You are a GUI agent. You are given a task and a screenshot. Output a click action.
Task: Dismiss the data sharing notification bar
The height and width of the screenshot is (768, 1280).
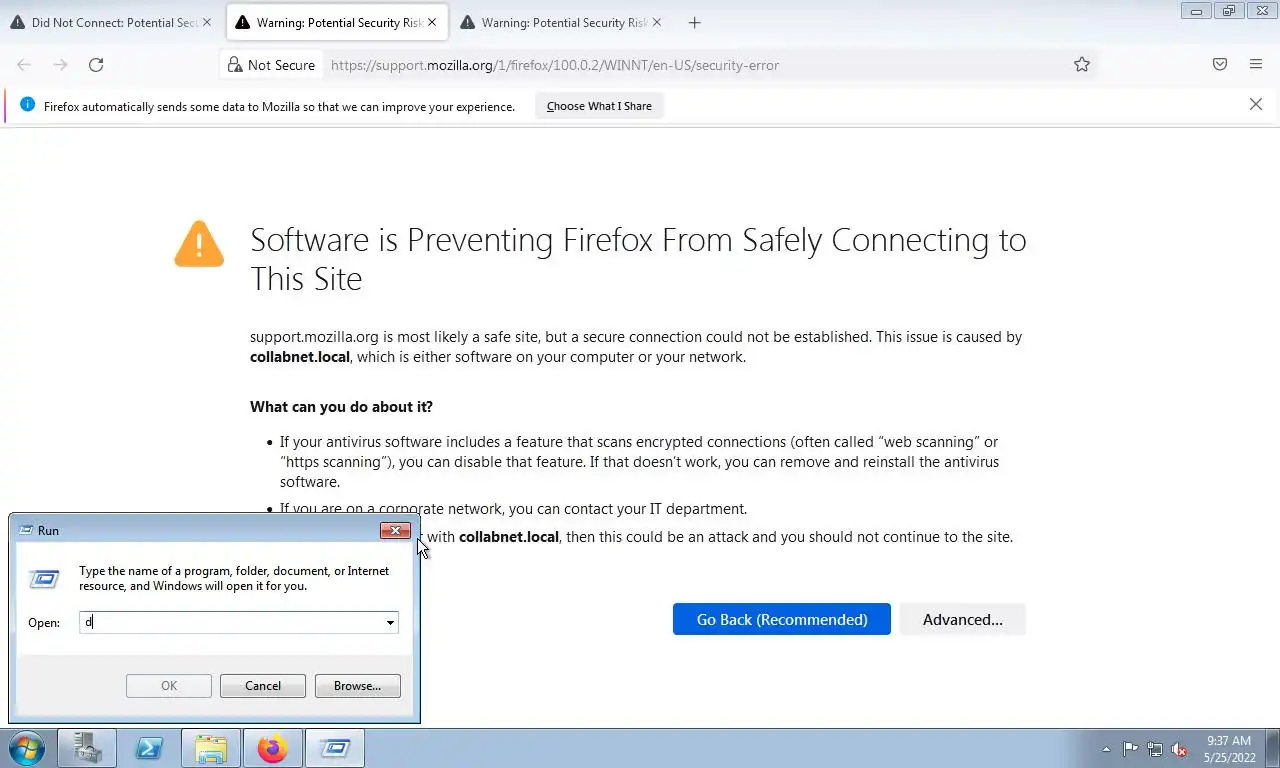(1256, 104)
